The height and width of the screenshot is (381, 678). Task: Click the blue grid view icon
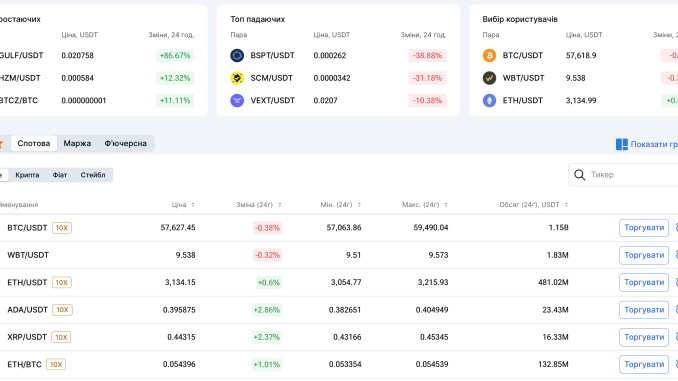621,144
